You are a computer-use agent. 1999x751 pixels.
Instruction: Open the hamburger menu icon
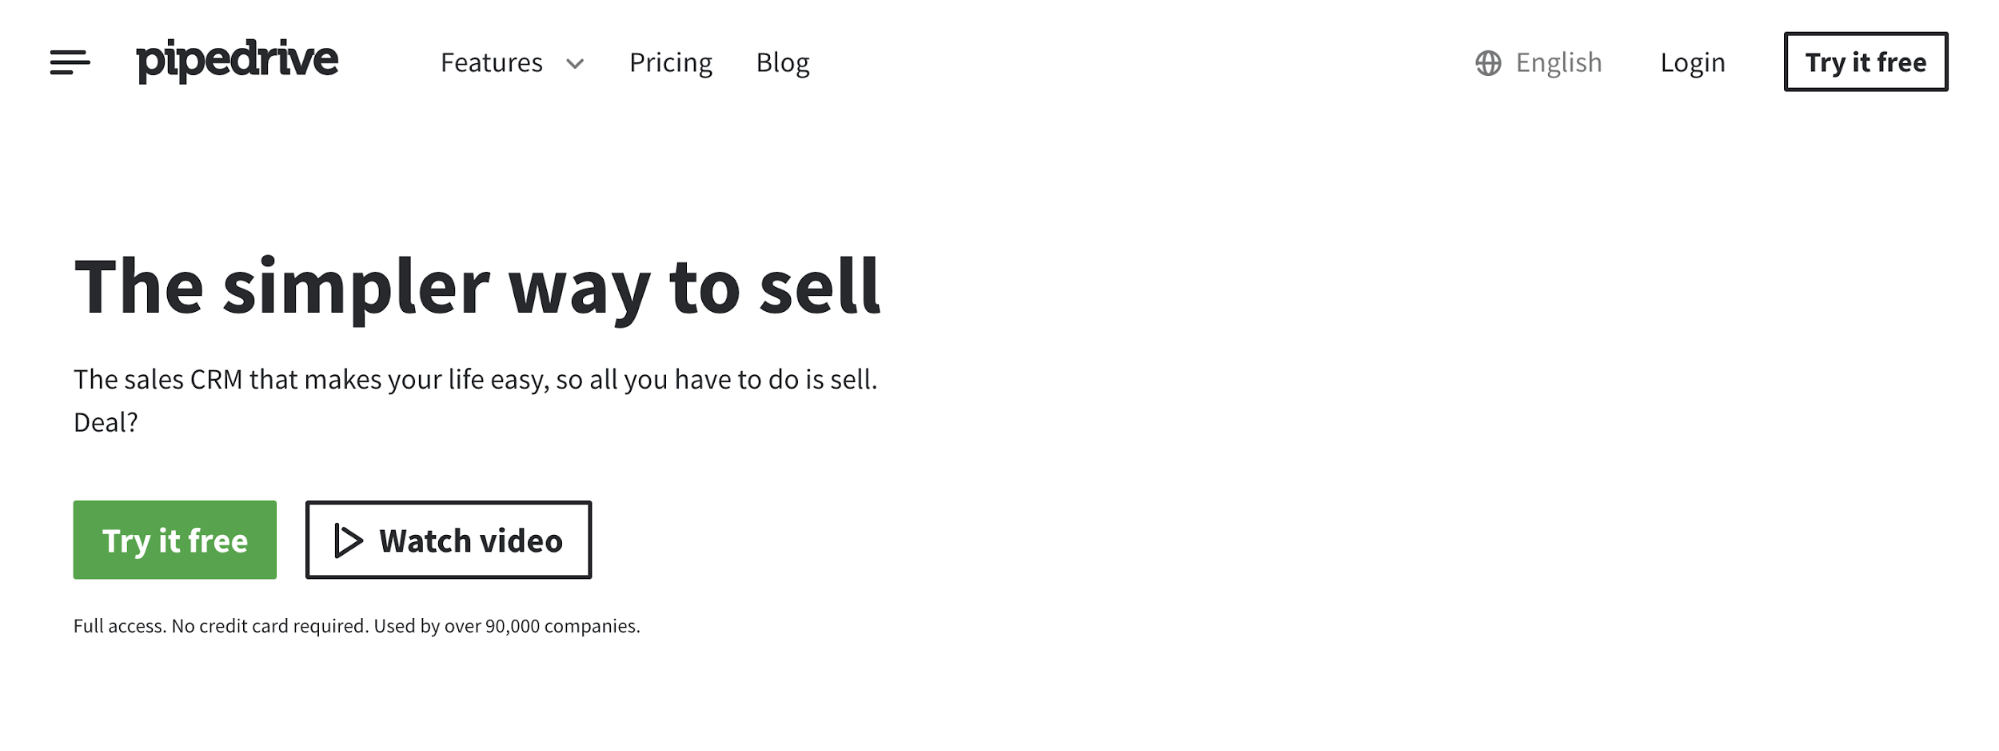pyautogui.click(x=70, y=62)
